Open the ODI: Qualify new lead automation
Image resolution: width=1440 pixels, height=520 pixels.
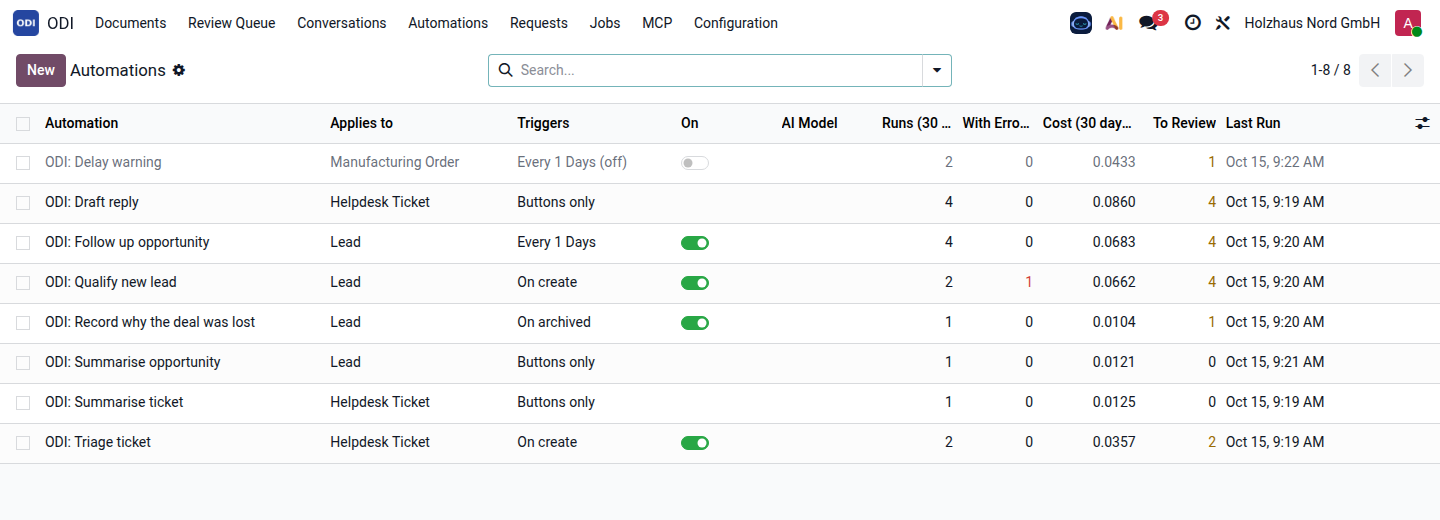pyautogui.click(x=111, y=282)
